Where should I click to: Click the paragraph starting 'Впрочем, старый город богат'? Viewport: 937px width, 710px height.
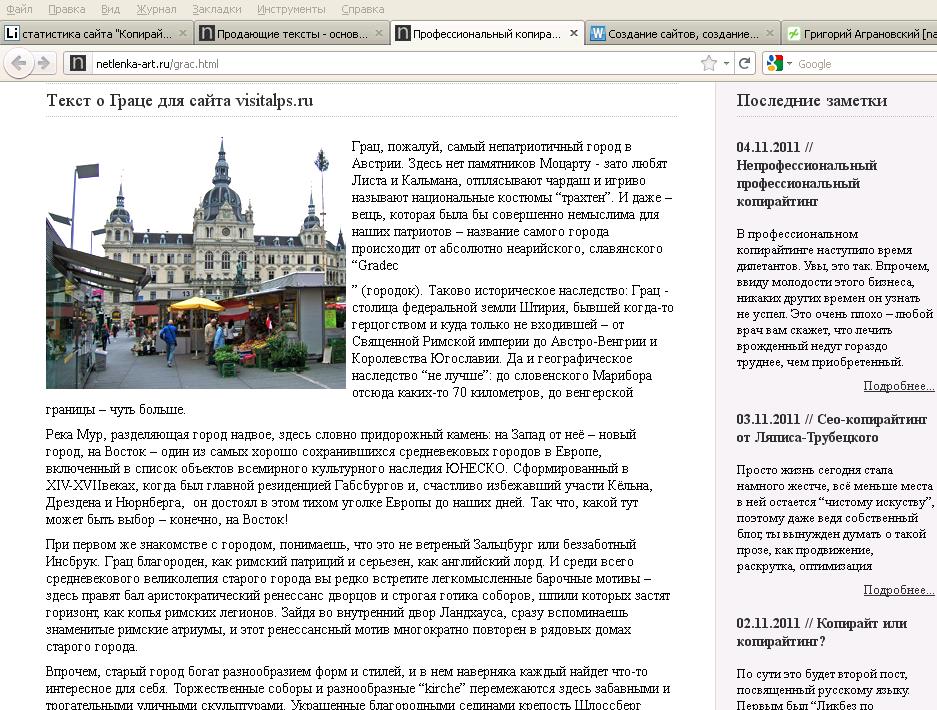point(358,687)
